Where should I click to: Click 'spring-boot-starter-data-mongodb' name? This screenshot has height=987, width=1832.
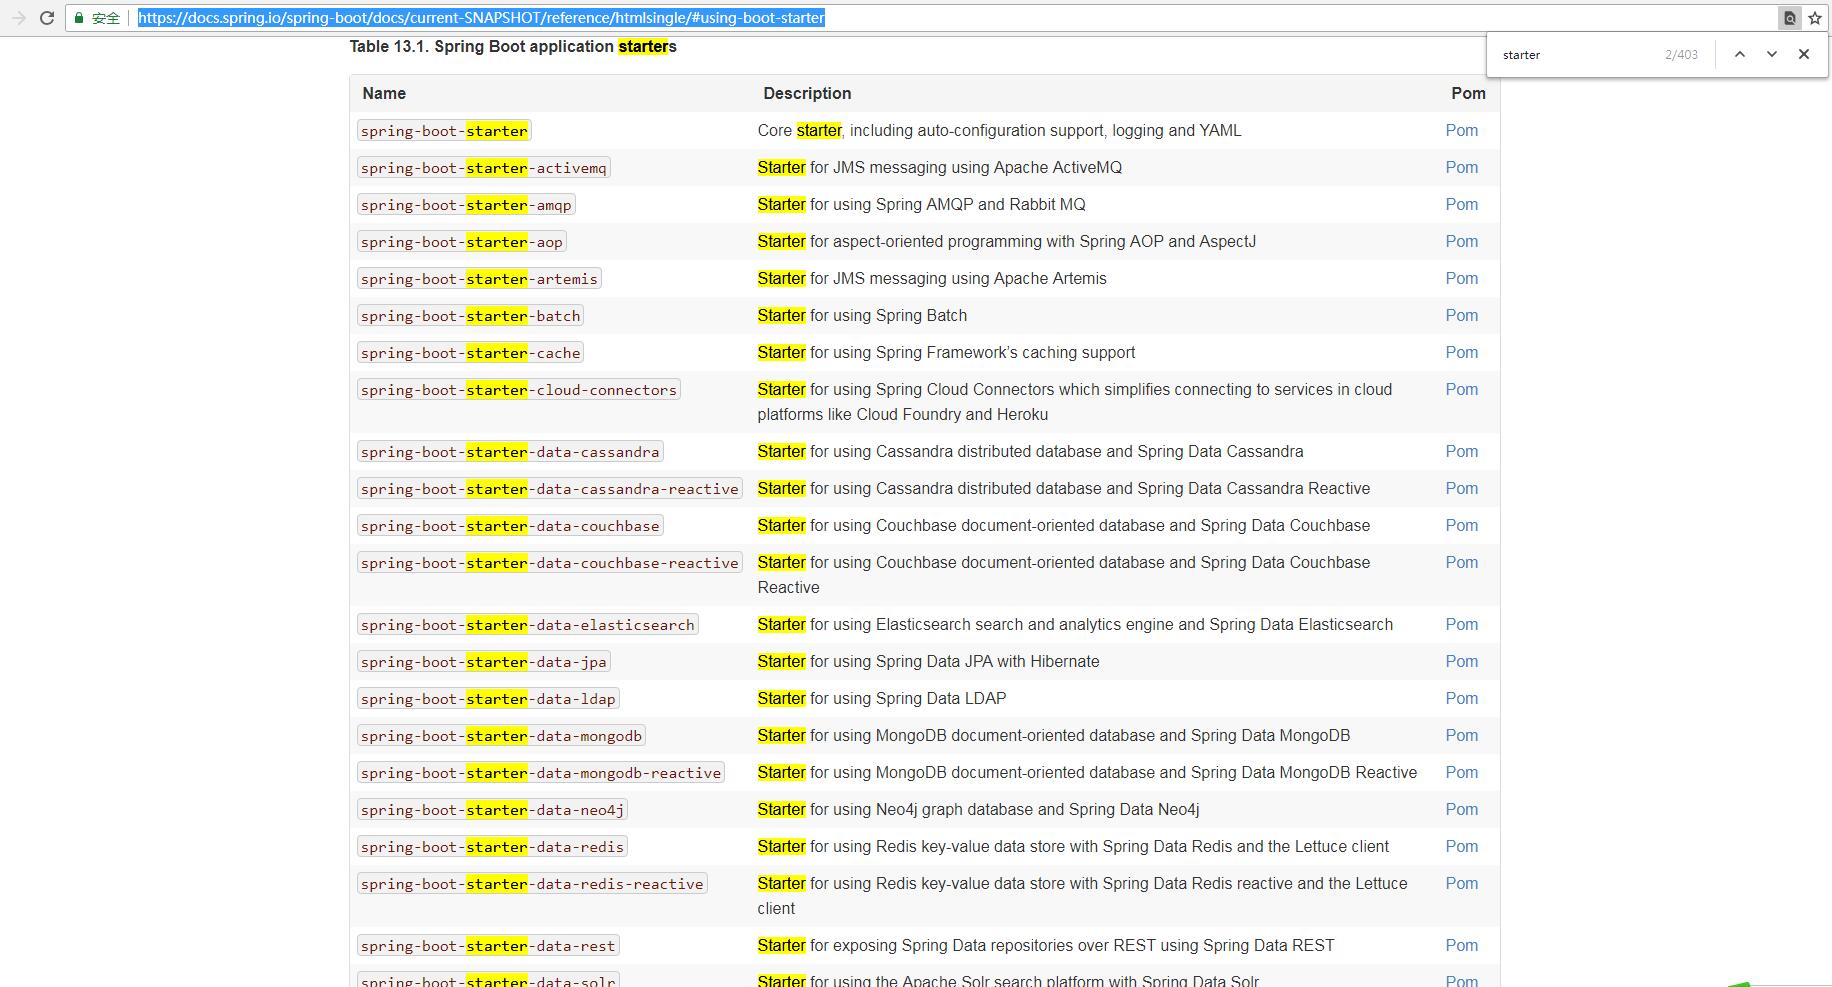pyautogui.click(x=501, y=736)
